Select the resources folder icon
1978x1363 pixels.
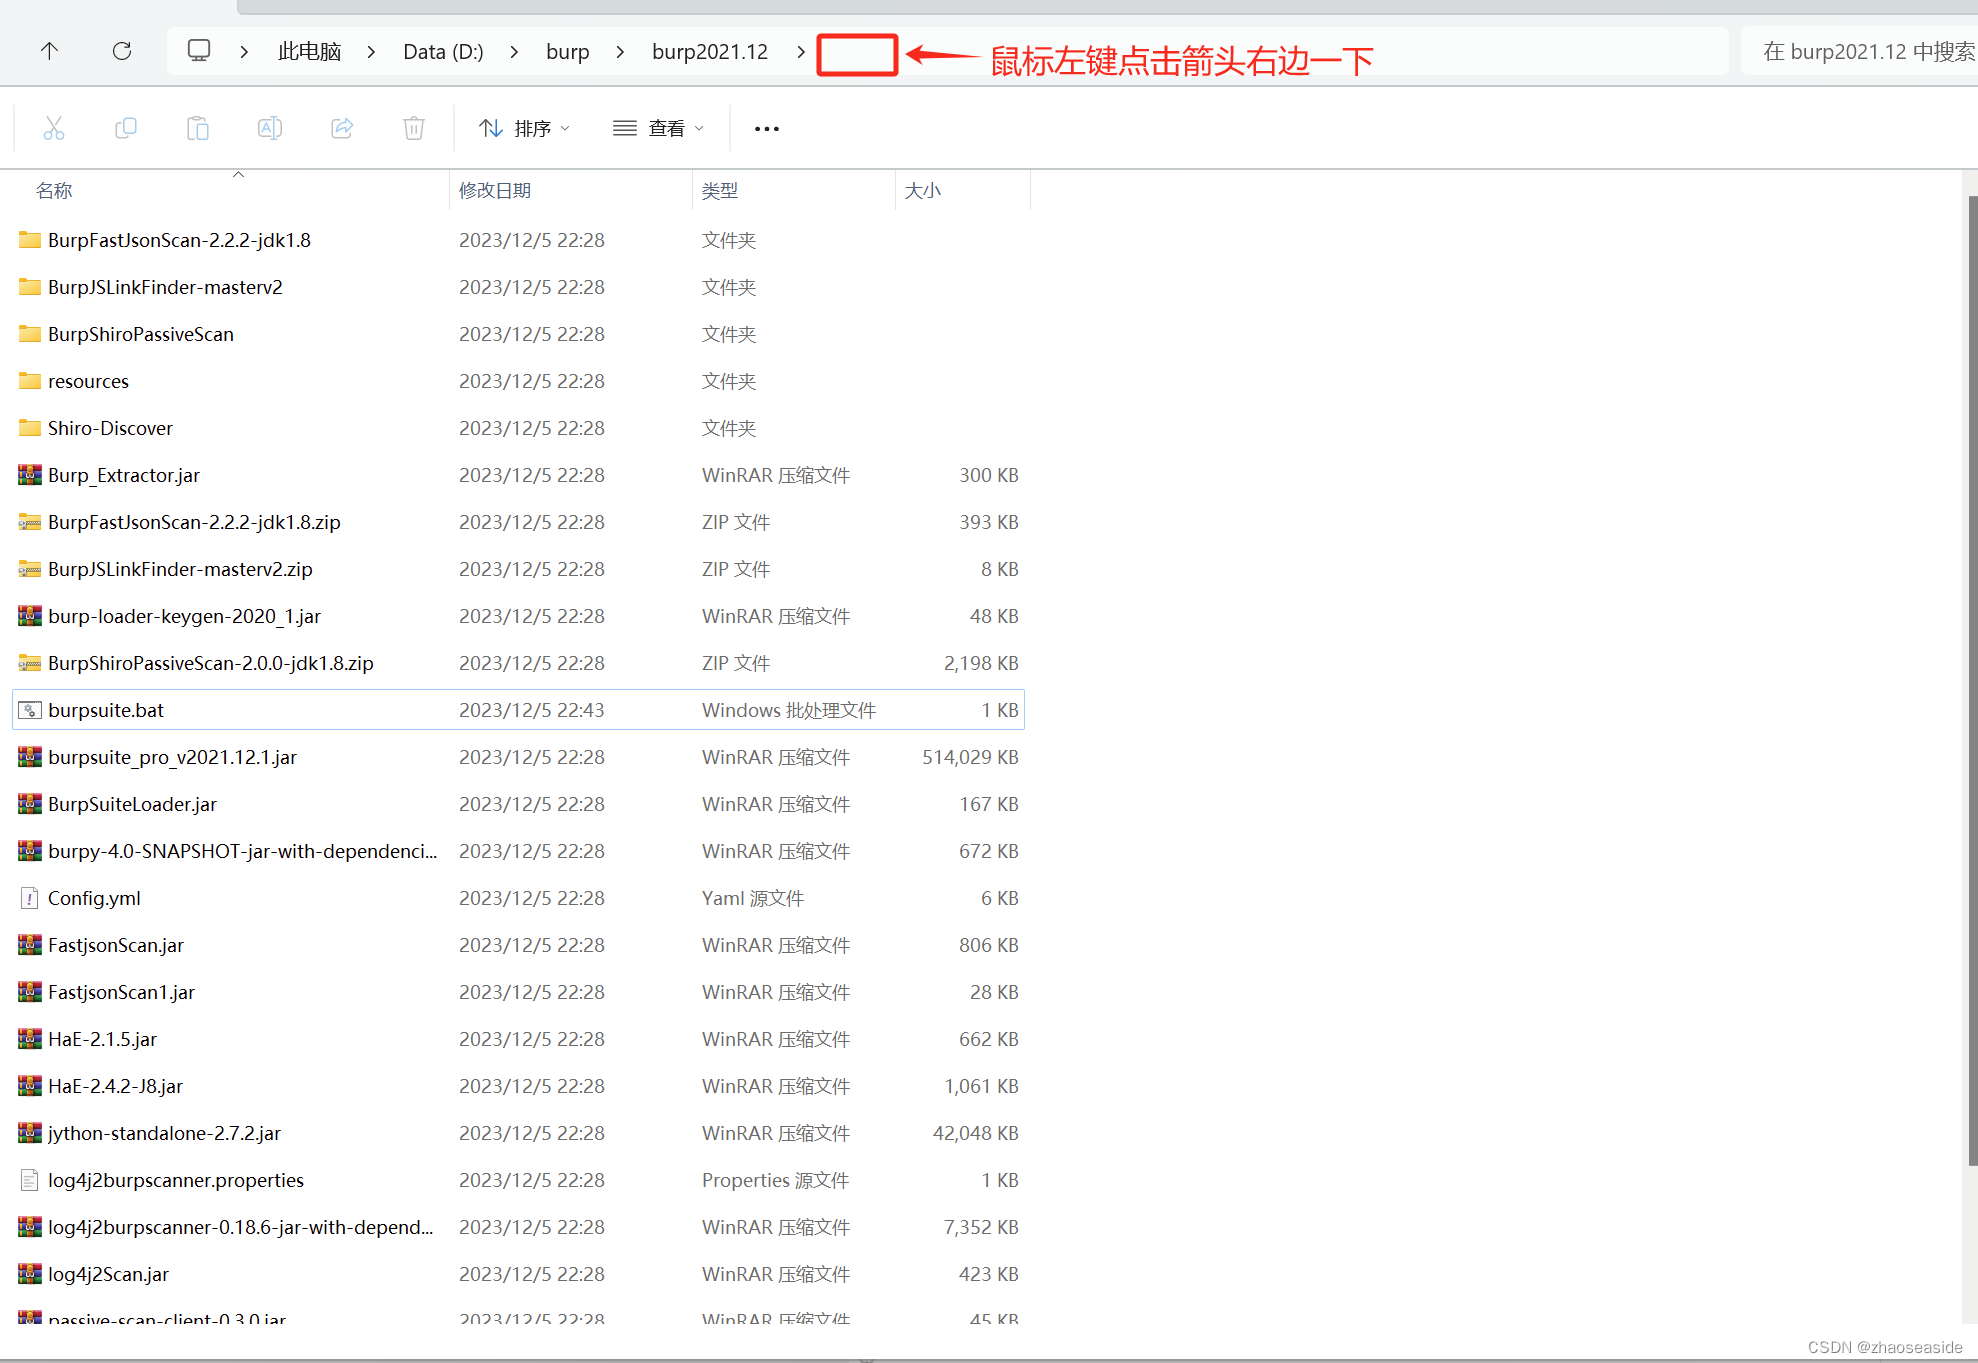[x=30, y=381]
